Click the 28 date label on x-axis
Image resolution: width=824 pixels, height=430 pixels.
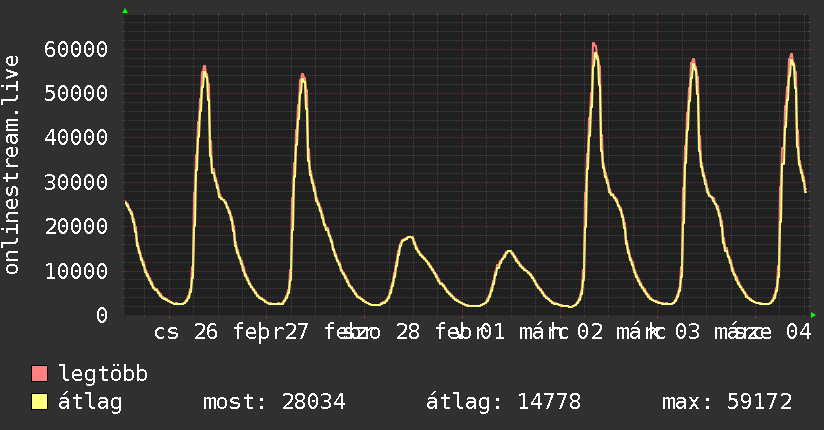pos(408,332)
